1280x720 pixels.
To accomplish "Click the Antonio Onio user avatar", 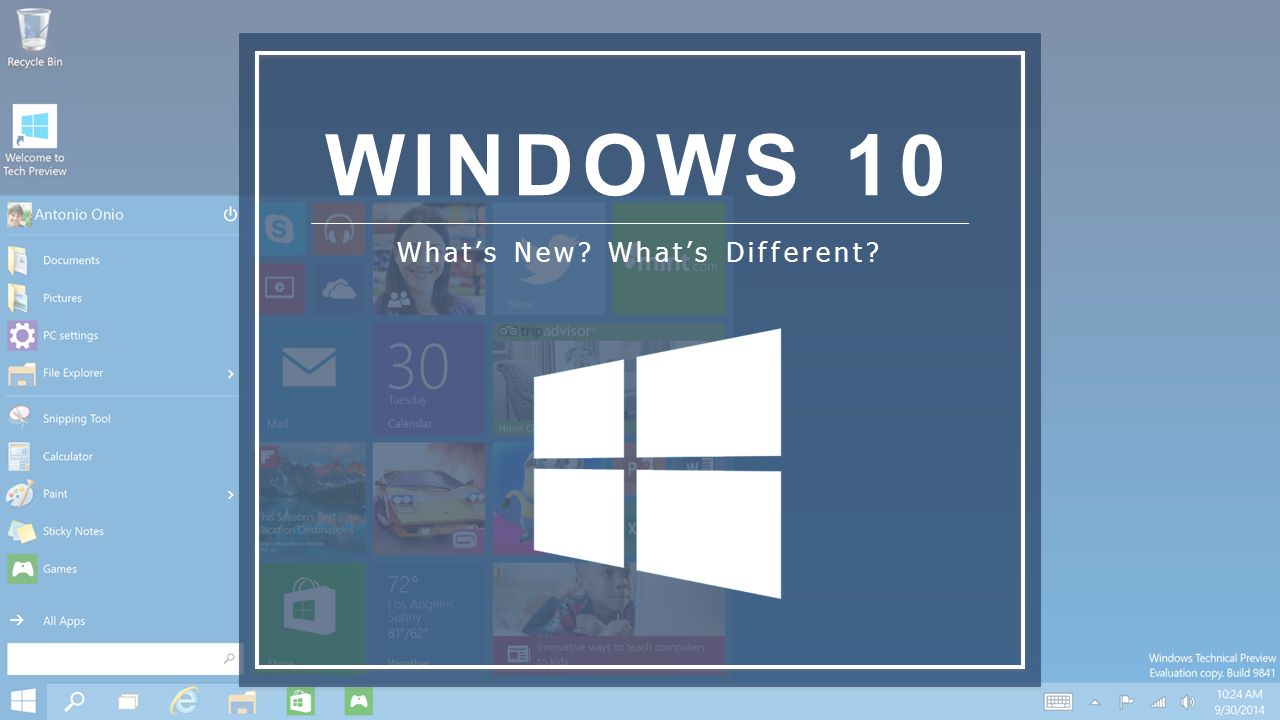I will (x=19, y=215).
